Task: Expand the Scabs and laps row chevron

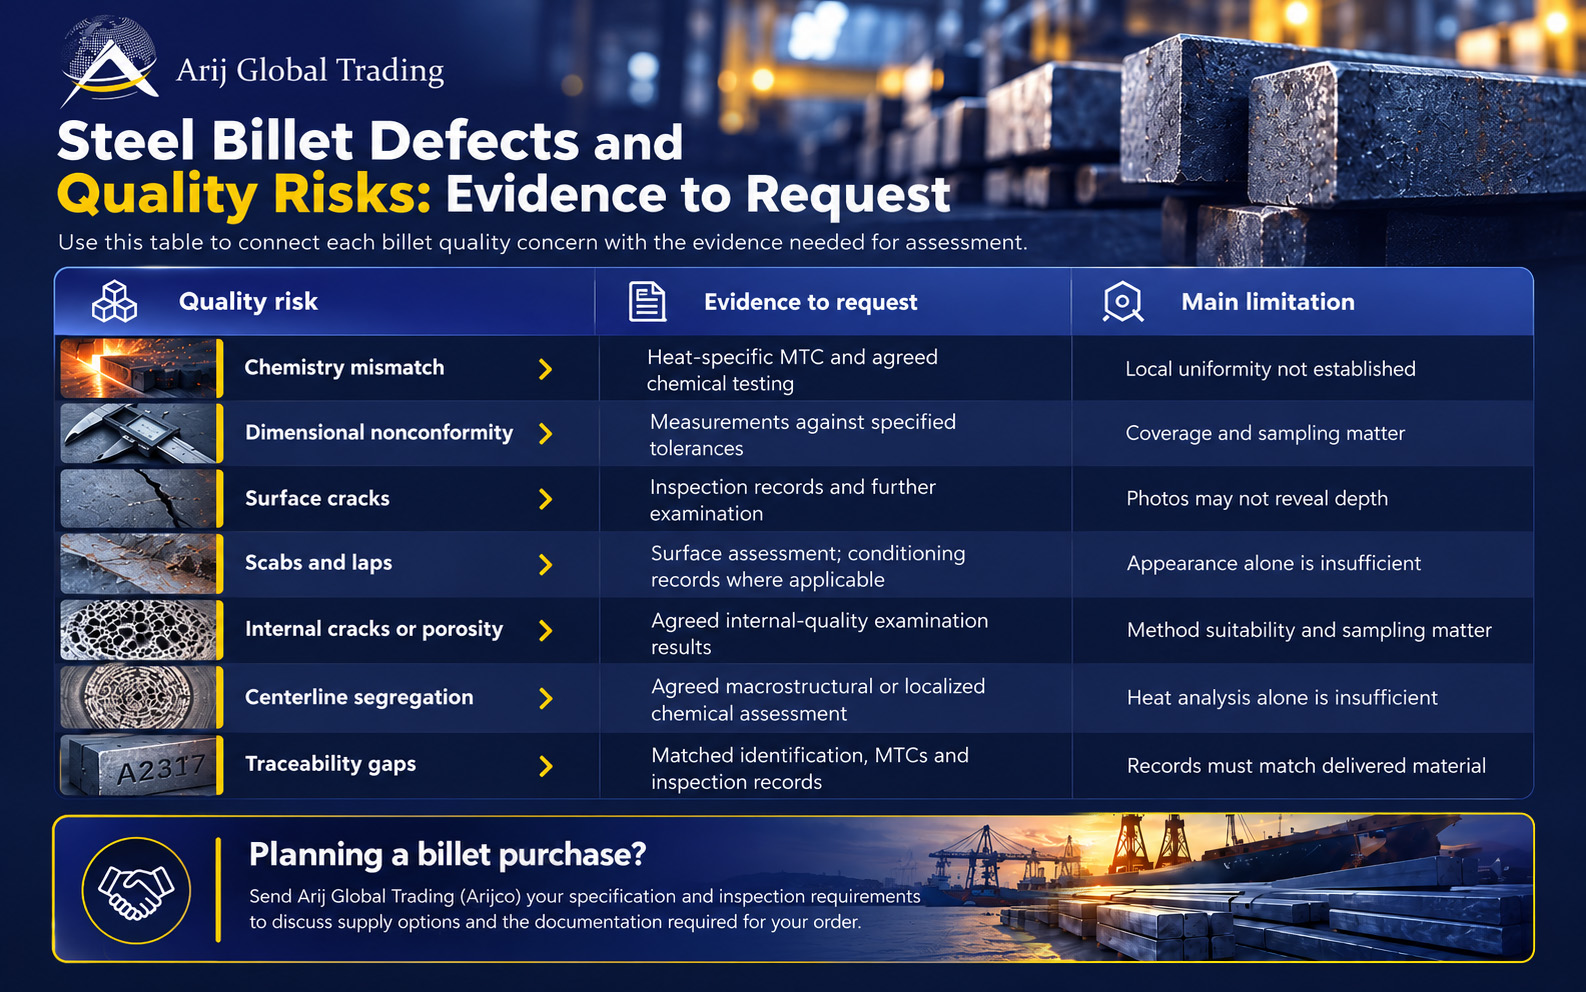Action: pos(545,565)
